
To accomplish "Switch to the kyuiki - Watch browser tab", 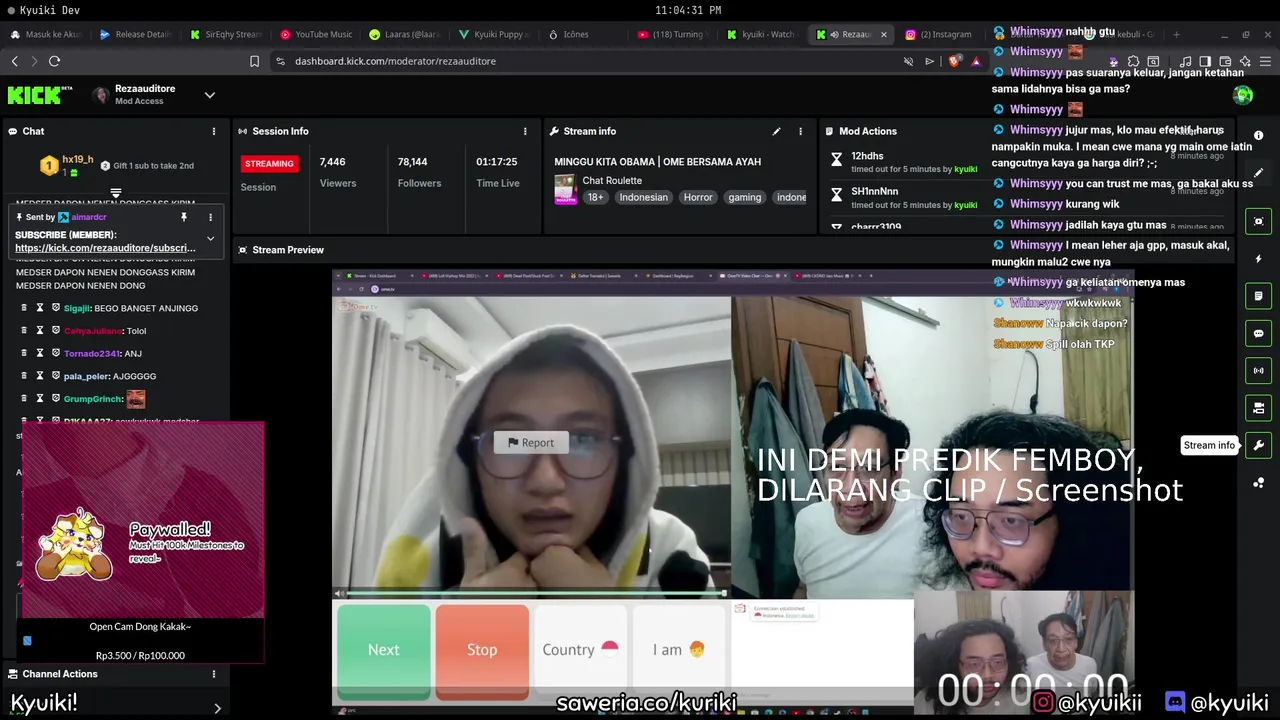I will (761, 34).
